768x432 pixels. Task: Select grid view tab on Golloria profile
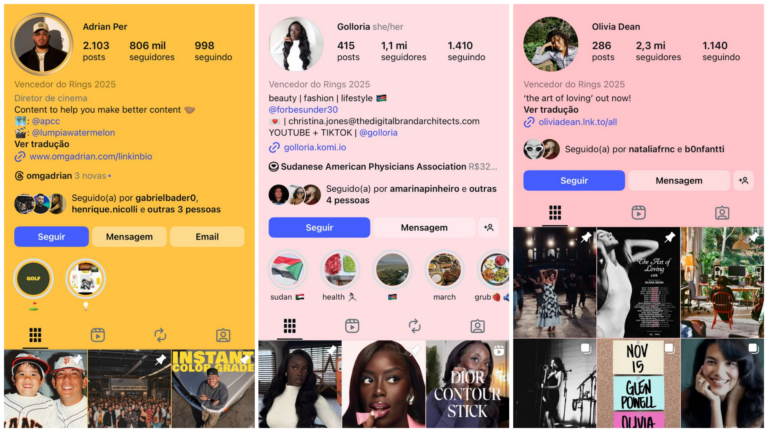tap(289, 326)
